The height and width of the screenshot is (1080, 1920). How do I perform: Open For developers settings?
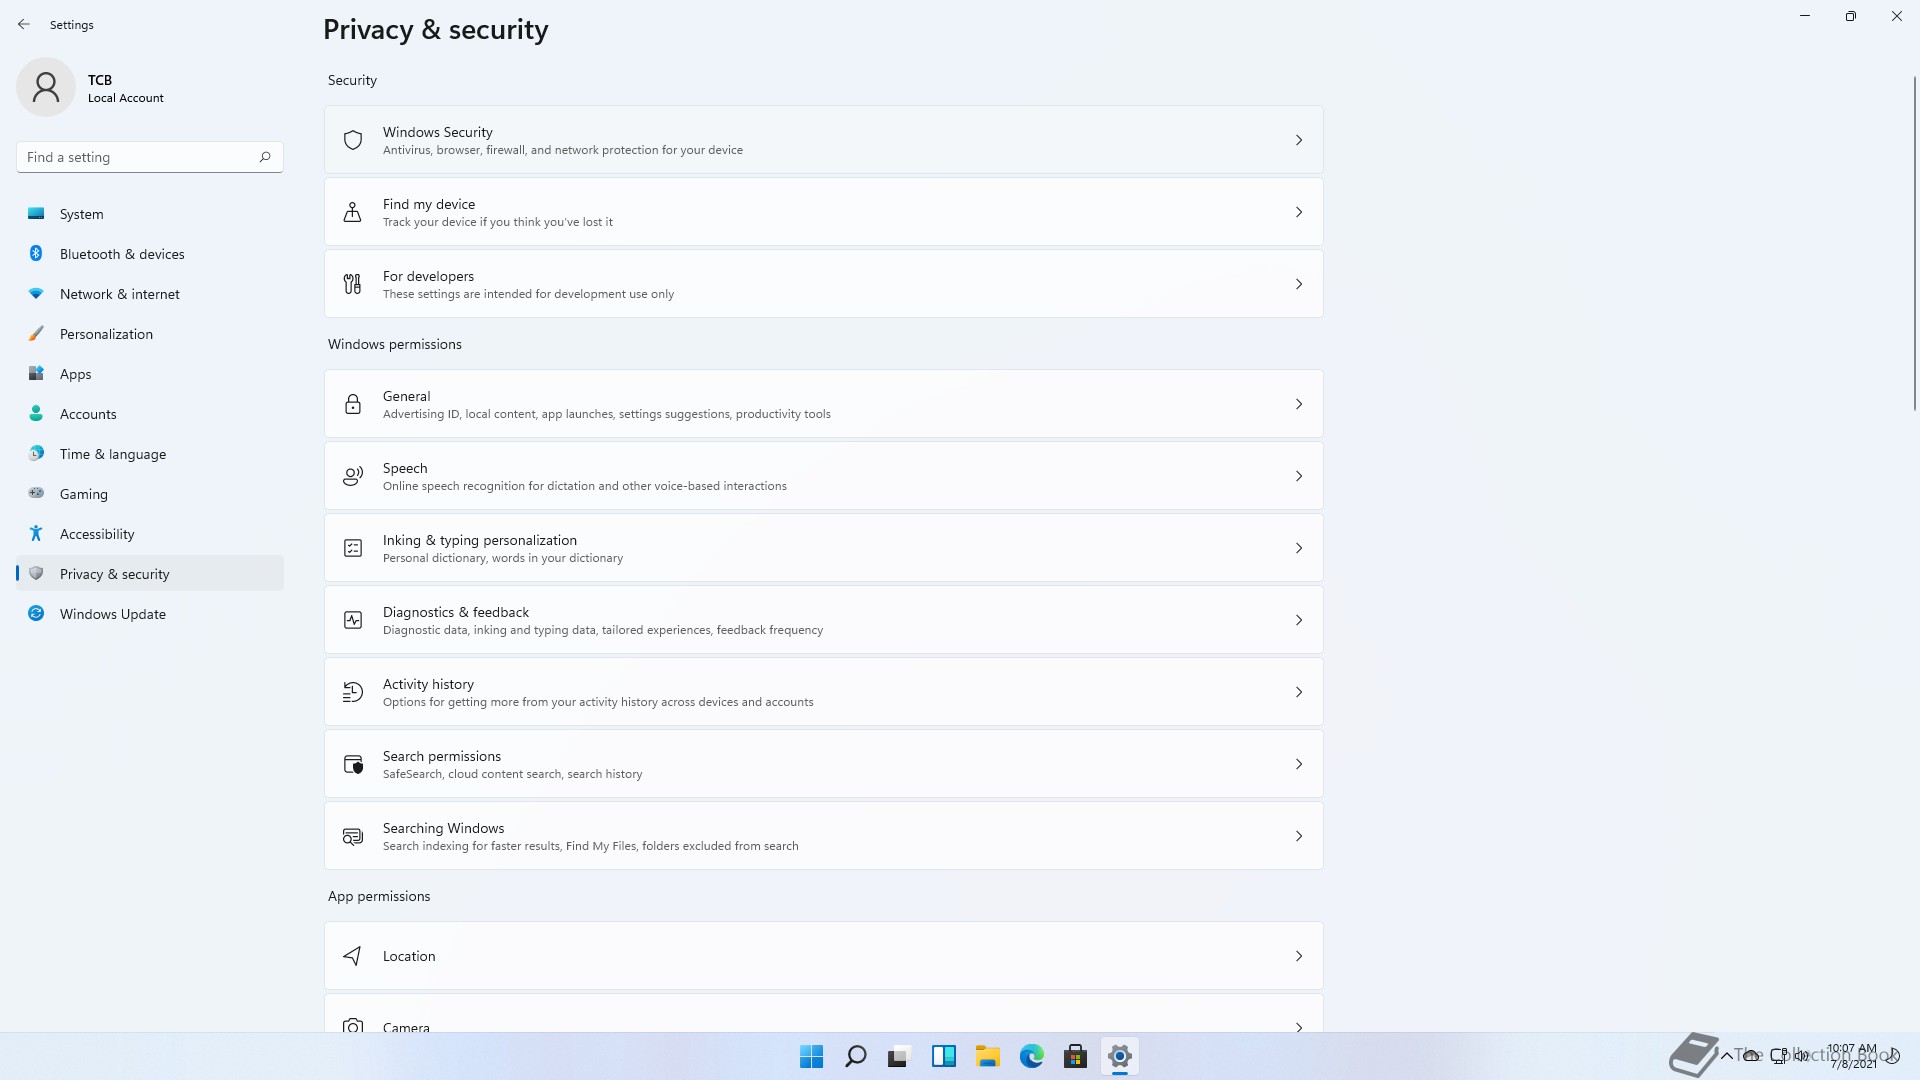824,284
